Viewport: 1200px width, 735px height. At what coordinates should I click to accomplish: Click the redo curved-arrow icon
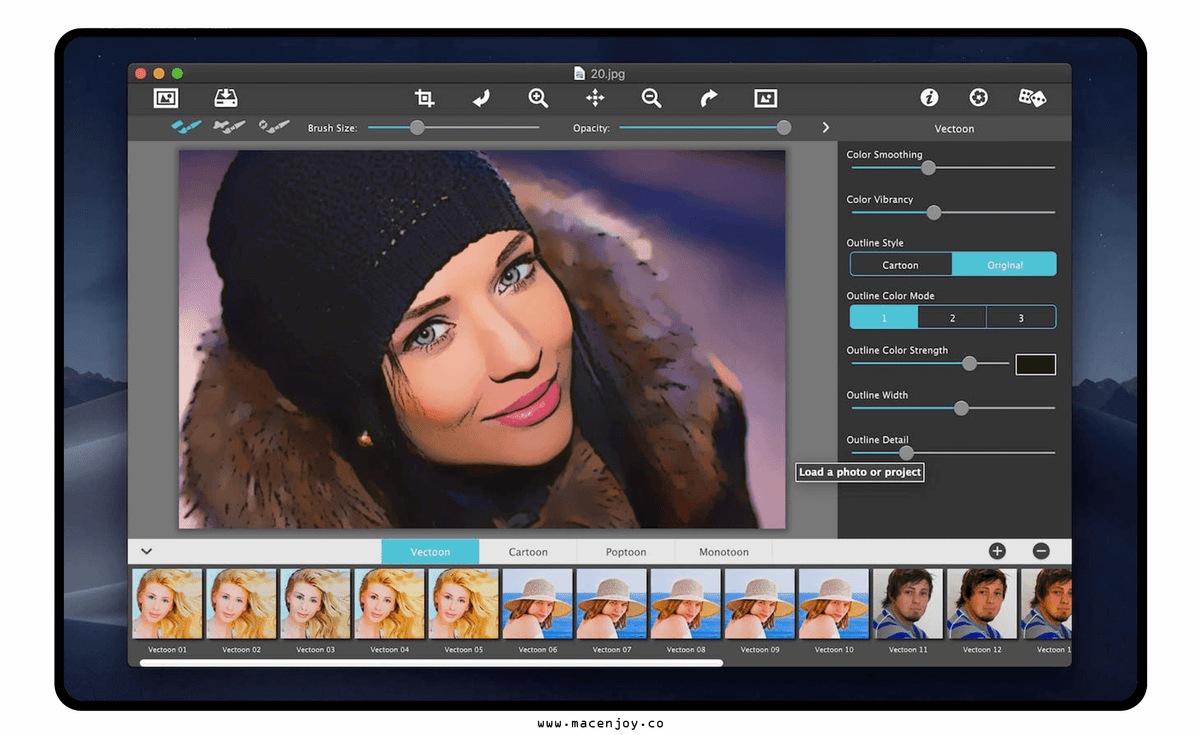(709, 97)
